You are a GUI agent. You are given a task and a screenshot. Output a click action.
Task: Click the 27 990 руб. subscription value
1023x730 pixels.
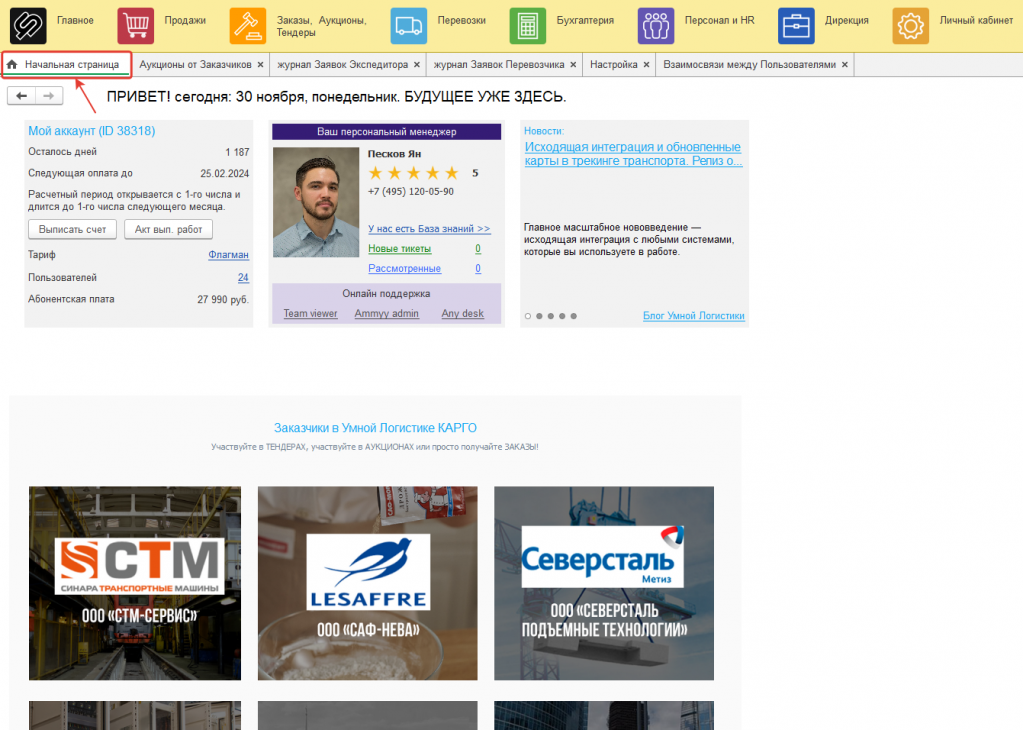pos(223,299)
